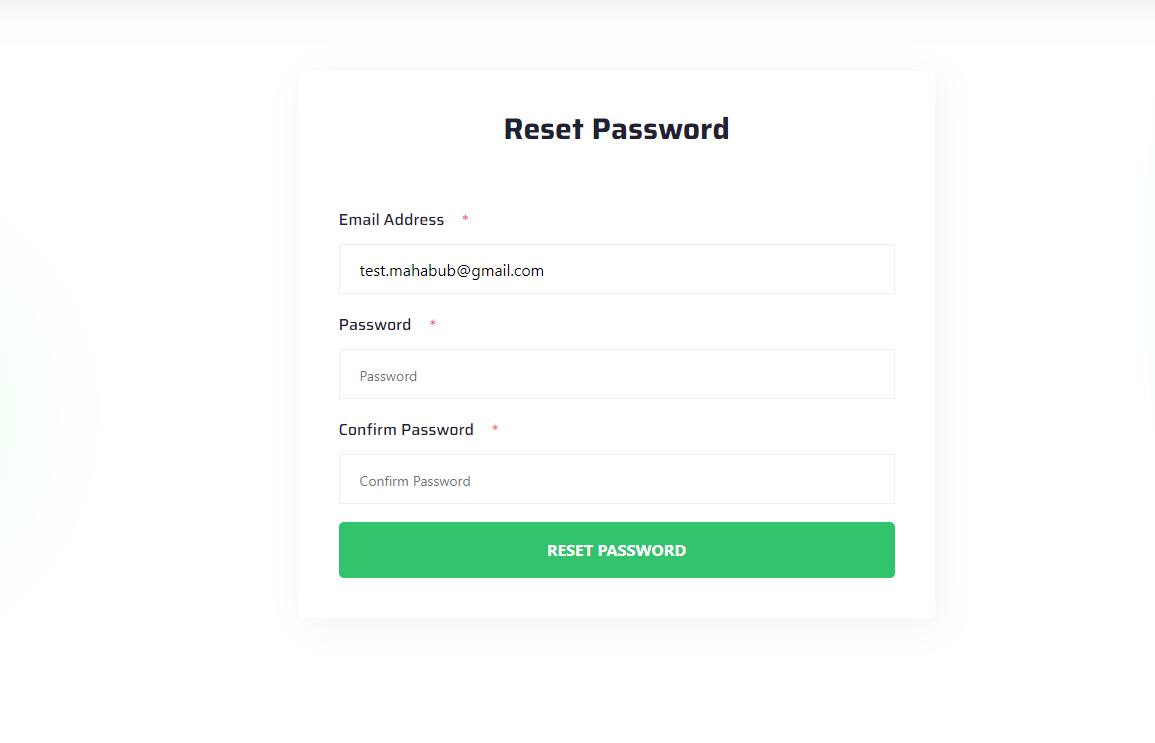1155x743 pixels.
Task: Click the "Reset Password" page heading
Action: [617, 129]
